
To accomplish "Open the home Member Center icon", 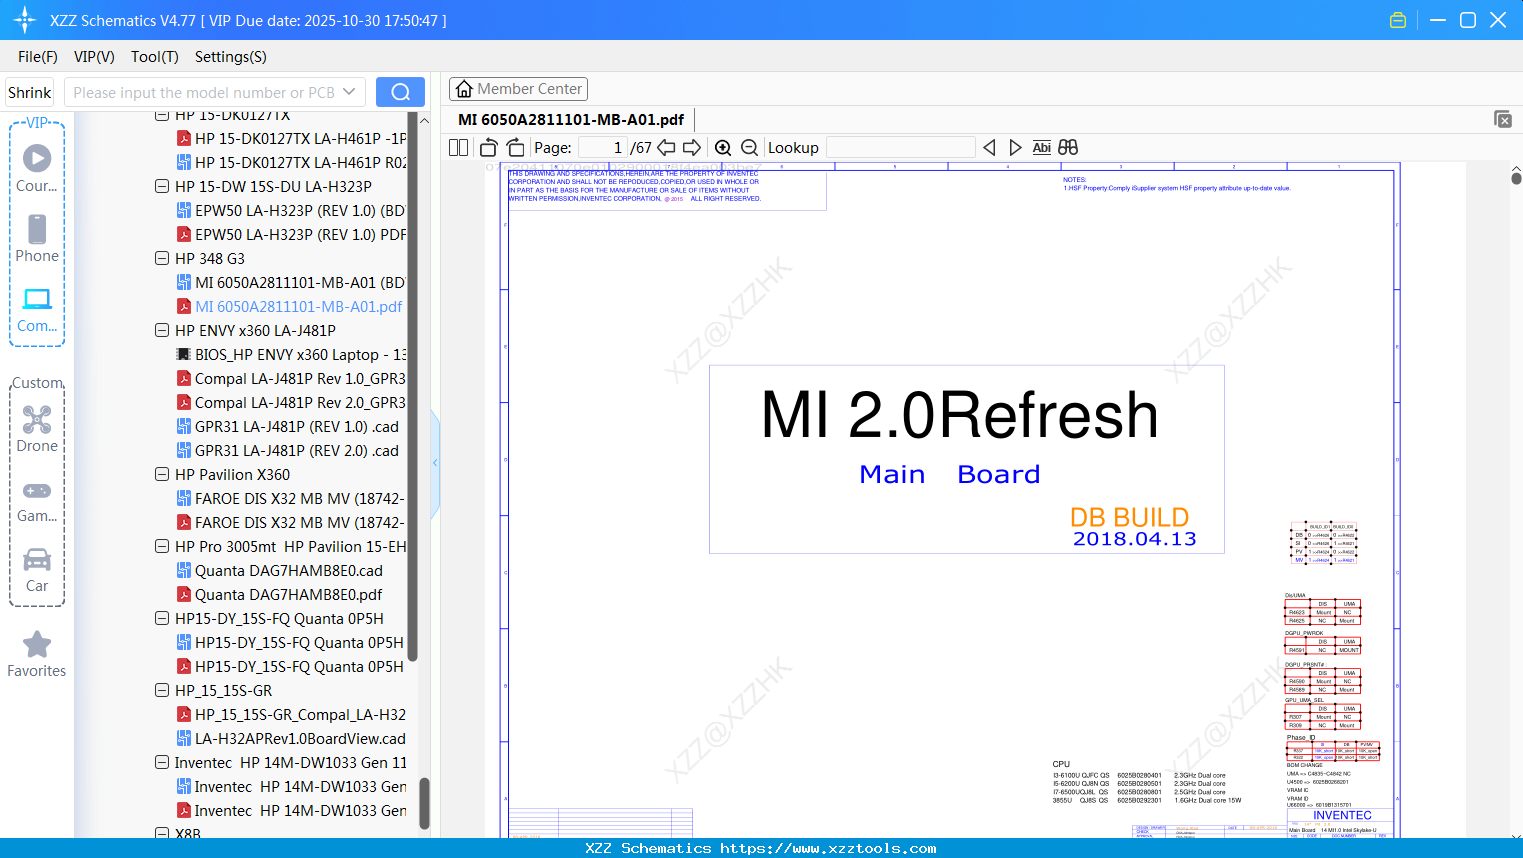I will [464, 89].
